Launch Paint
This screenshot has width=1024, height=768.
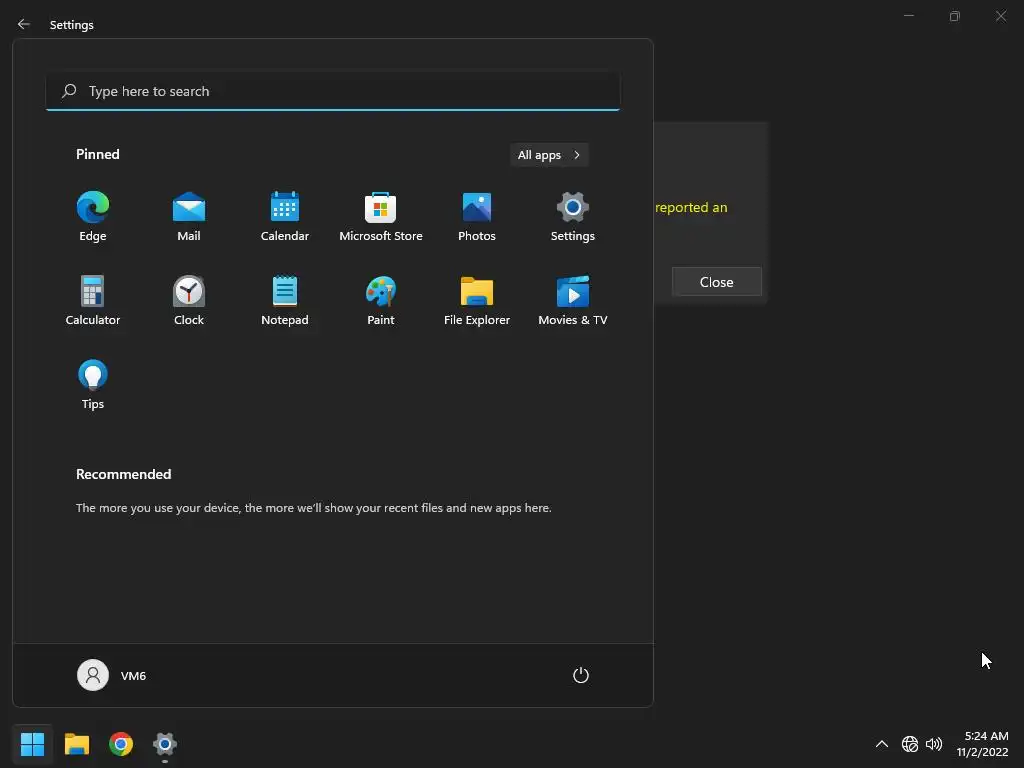pos(381,300)
